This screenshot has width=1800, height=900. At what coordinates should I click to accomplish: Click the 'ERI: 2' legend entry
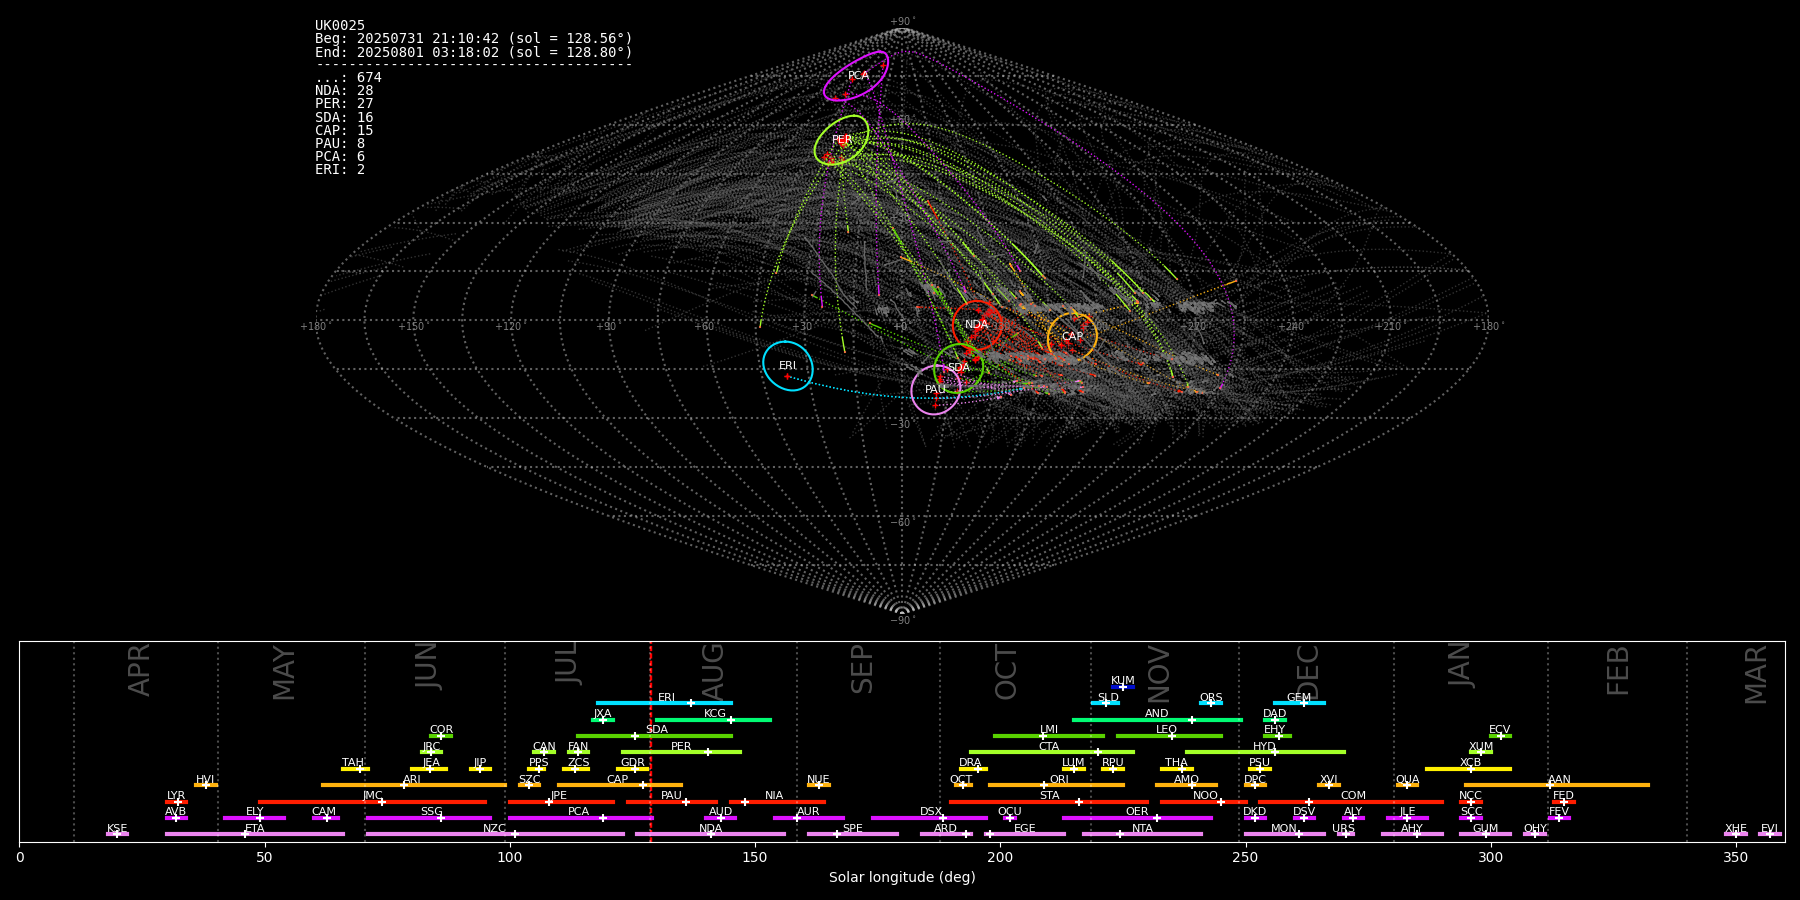click(340, 169)
